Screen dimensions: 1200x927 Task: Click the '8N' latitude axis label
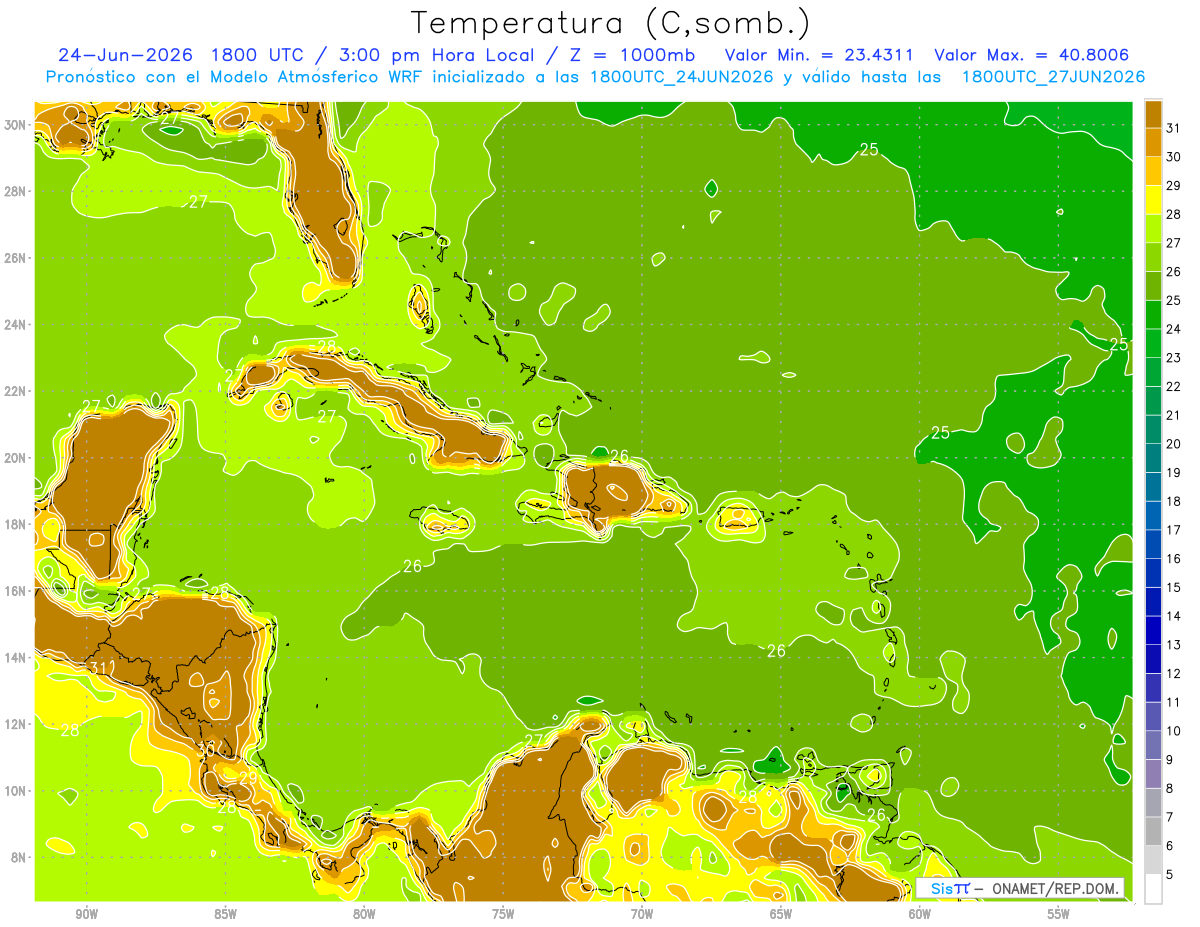(20, 857)
